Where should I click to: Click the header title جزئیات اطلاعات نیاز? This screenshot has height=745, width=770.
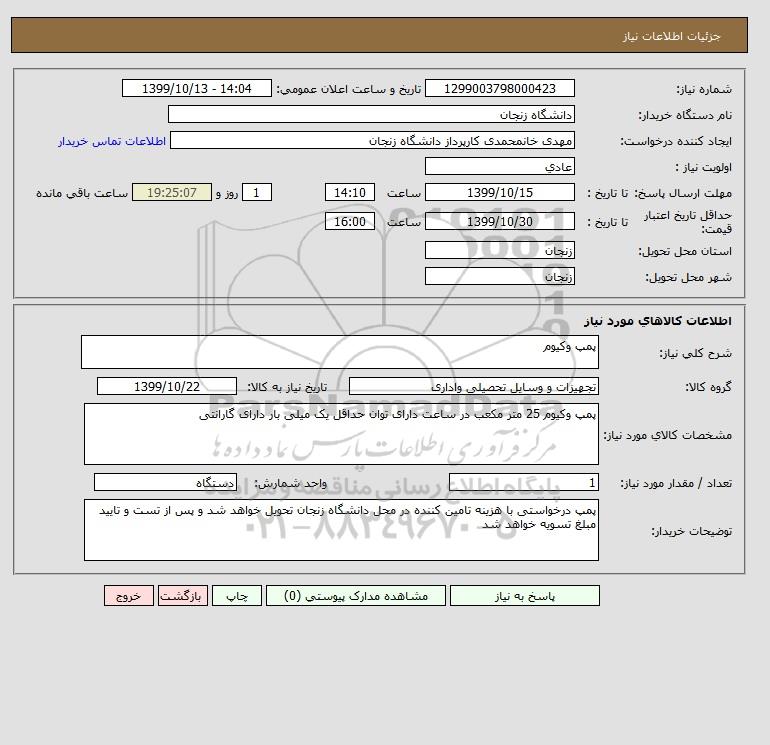pos(671,36)
